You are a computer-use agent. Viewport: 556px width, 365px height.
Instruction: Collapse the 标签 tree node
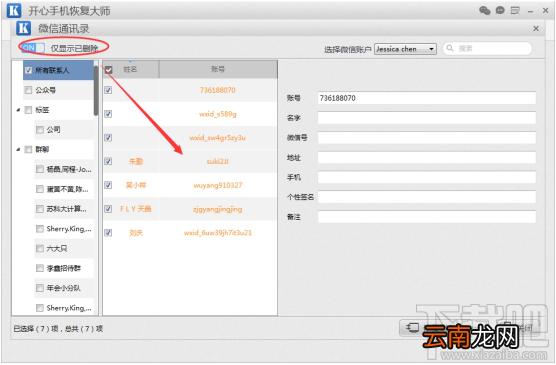(x=18, y=110)
